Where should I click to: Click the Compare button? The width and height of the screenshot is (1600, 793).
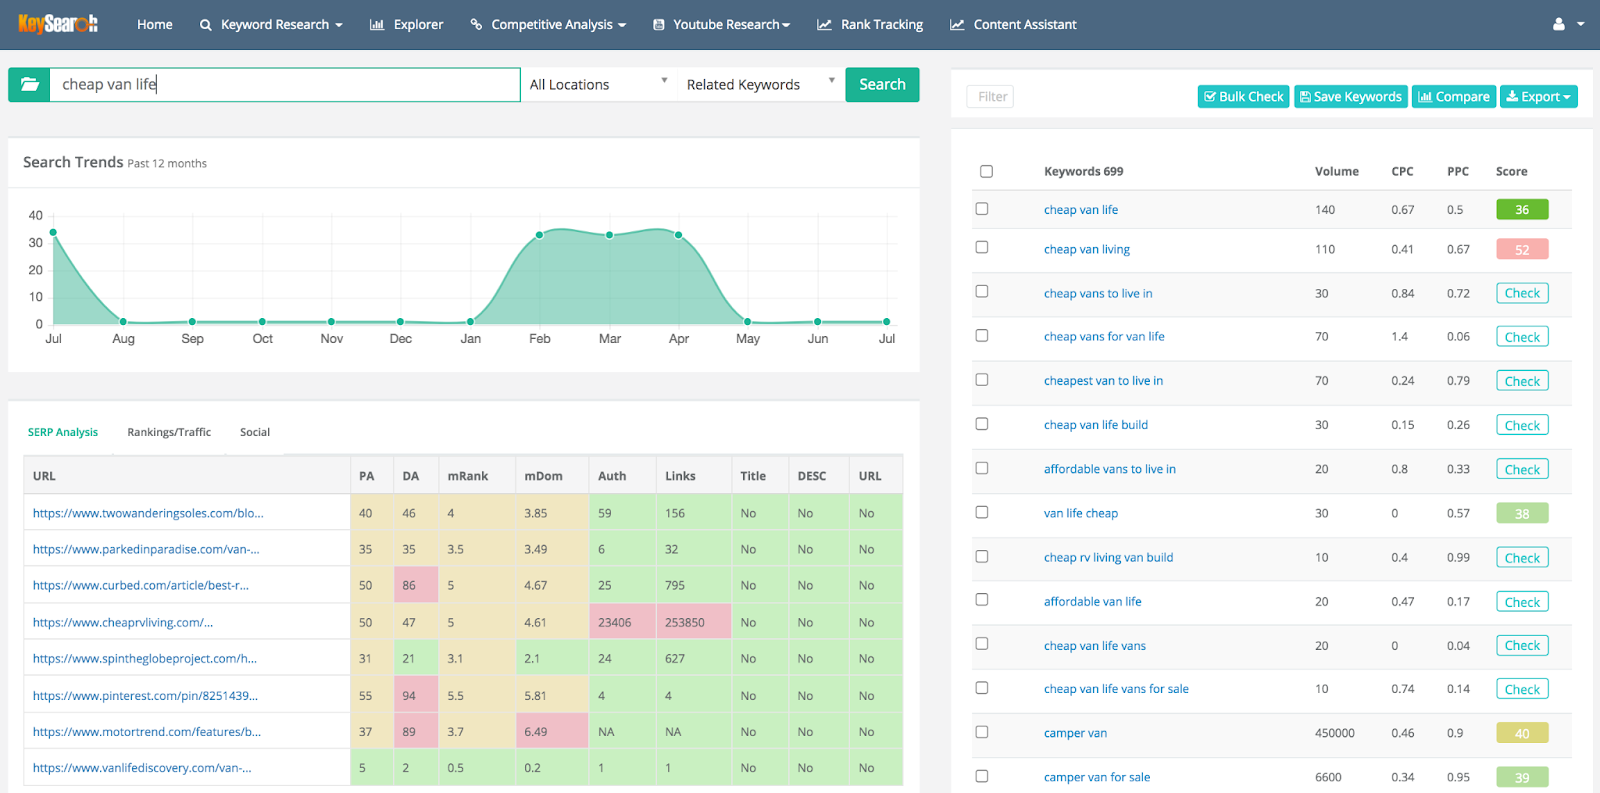(x=1453, y=97)
